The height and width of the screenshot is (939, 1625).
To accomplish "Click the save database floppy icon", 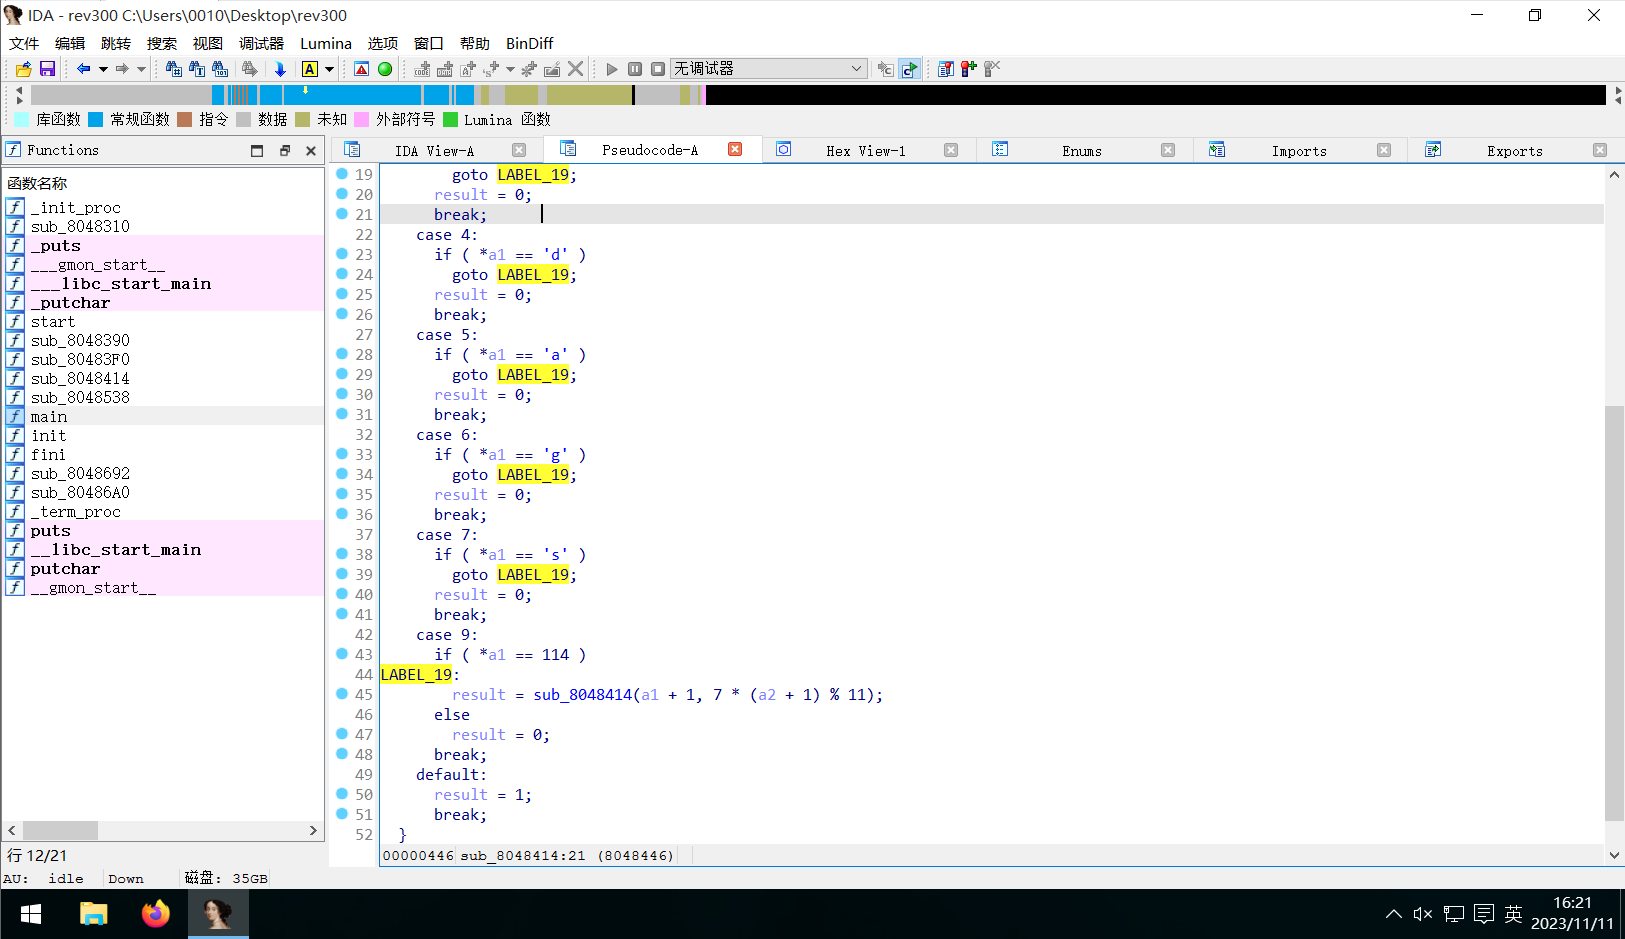I will point(47,69).
